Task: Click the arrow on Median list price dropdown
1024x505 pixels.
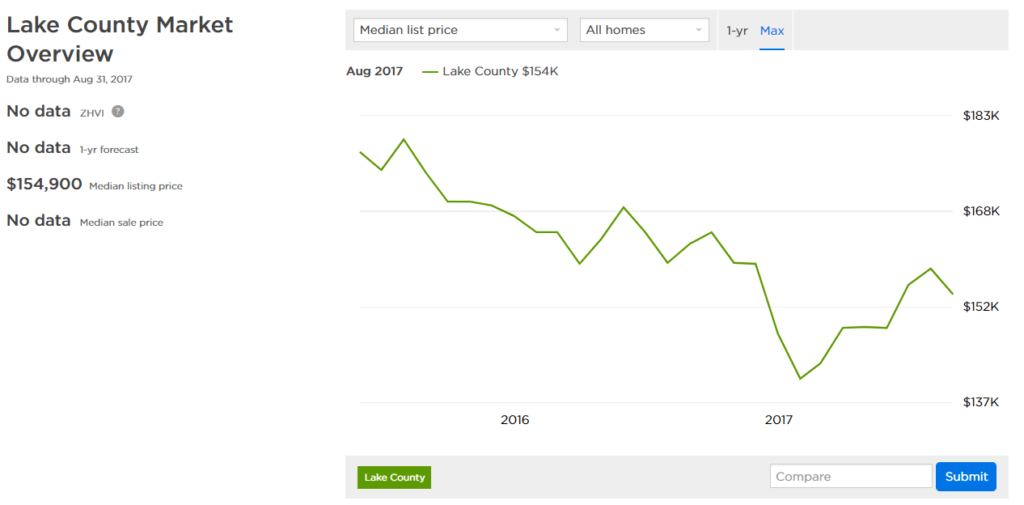Action: coord(556,30)
